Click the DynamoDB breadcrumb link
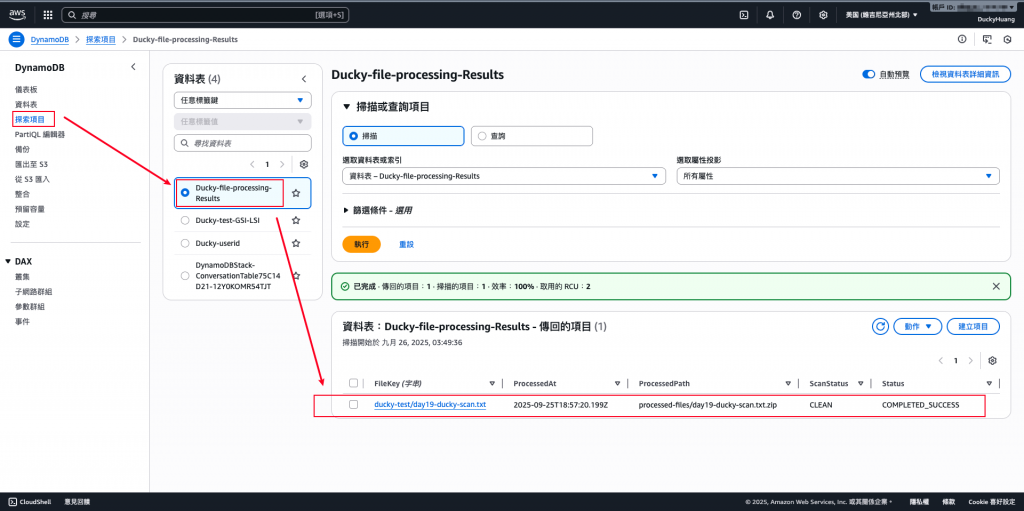1024x511 pixels. pyautogui.click(x=52, y=39)
